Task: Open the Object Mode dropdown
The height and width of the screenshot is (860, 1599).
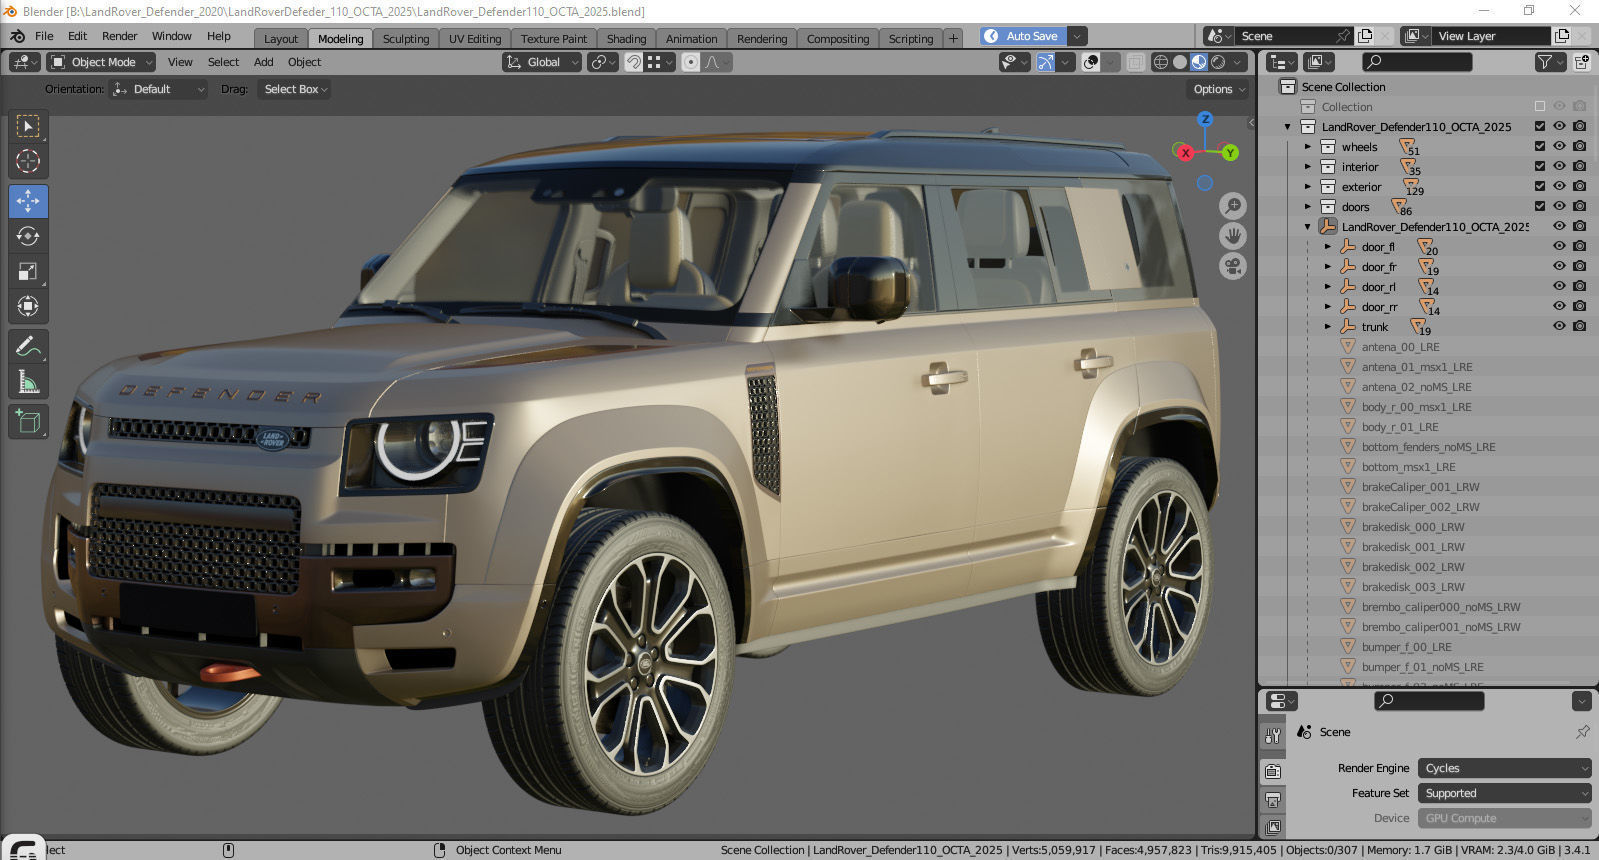Action: pos(101,62)
